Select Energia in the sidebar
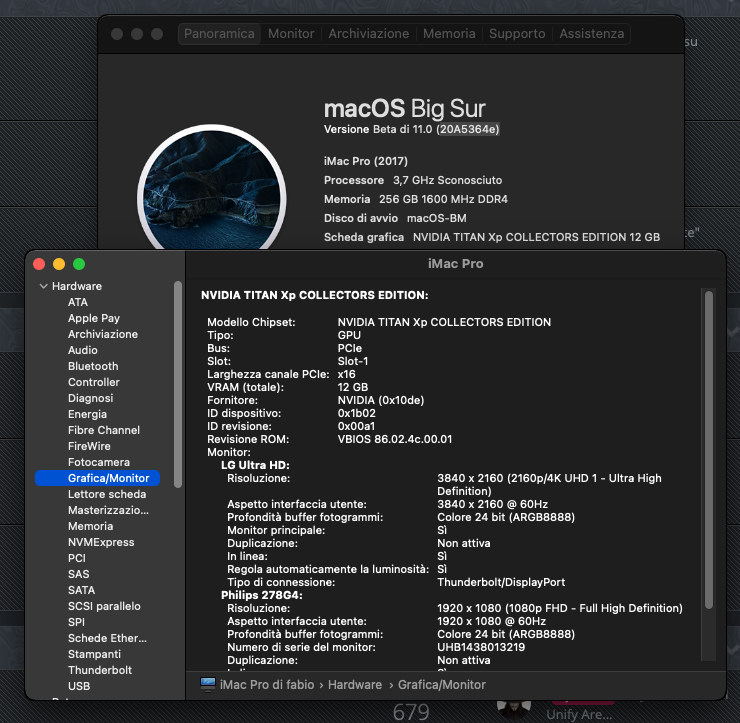The width and height of the screenshot is (740, 723). [x=87, y=414]
